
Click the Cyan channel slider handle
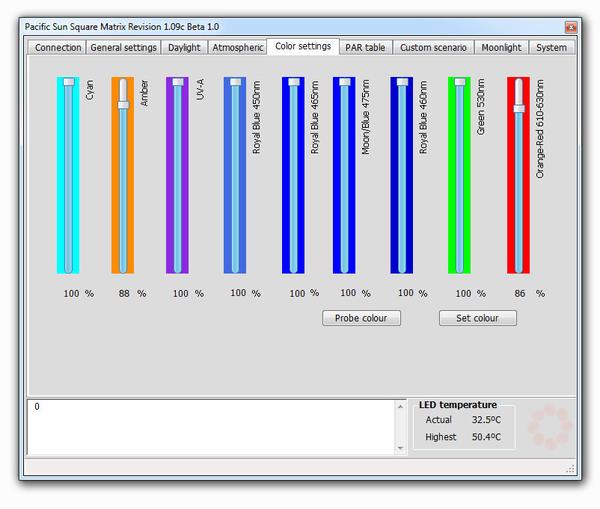(68, 82)
